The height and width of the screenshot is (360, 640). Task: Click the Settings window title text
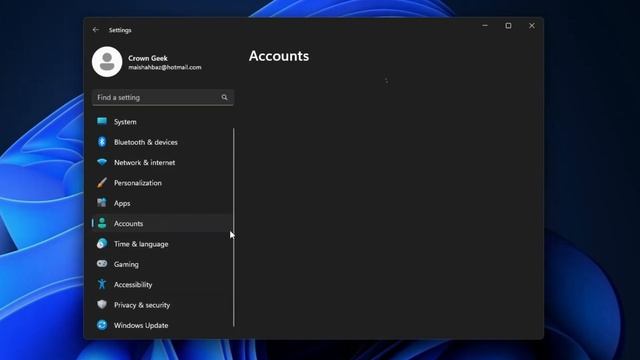(x=120, y=30)
